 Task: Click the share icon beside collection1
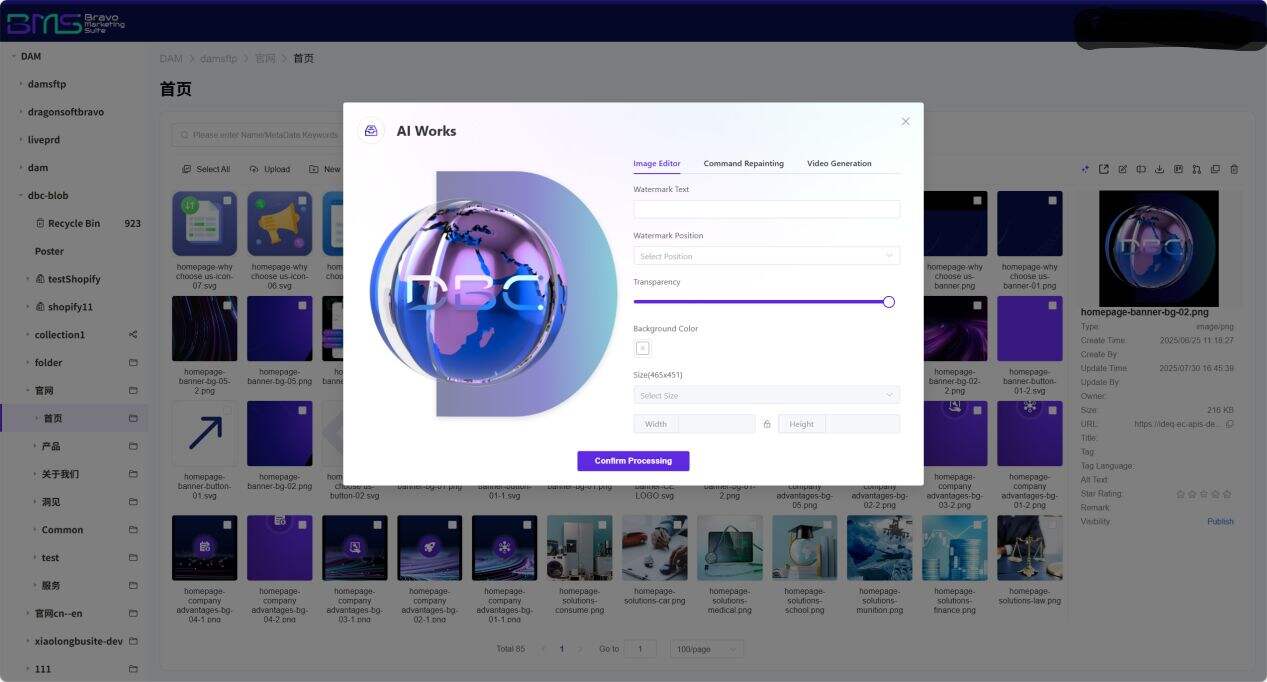[x=133, y=335]
